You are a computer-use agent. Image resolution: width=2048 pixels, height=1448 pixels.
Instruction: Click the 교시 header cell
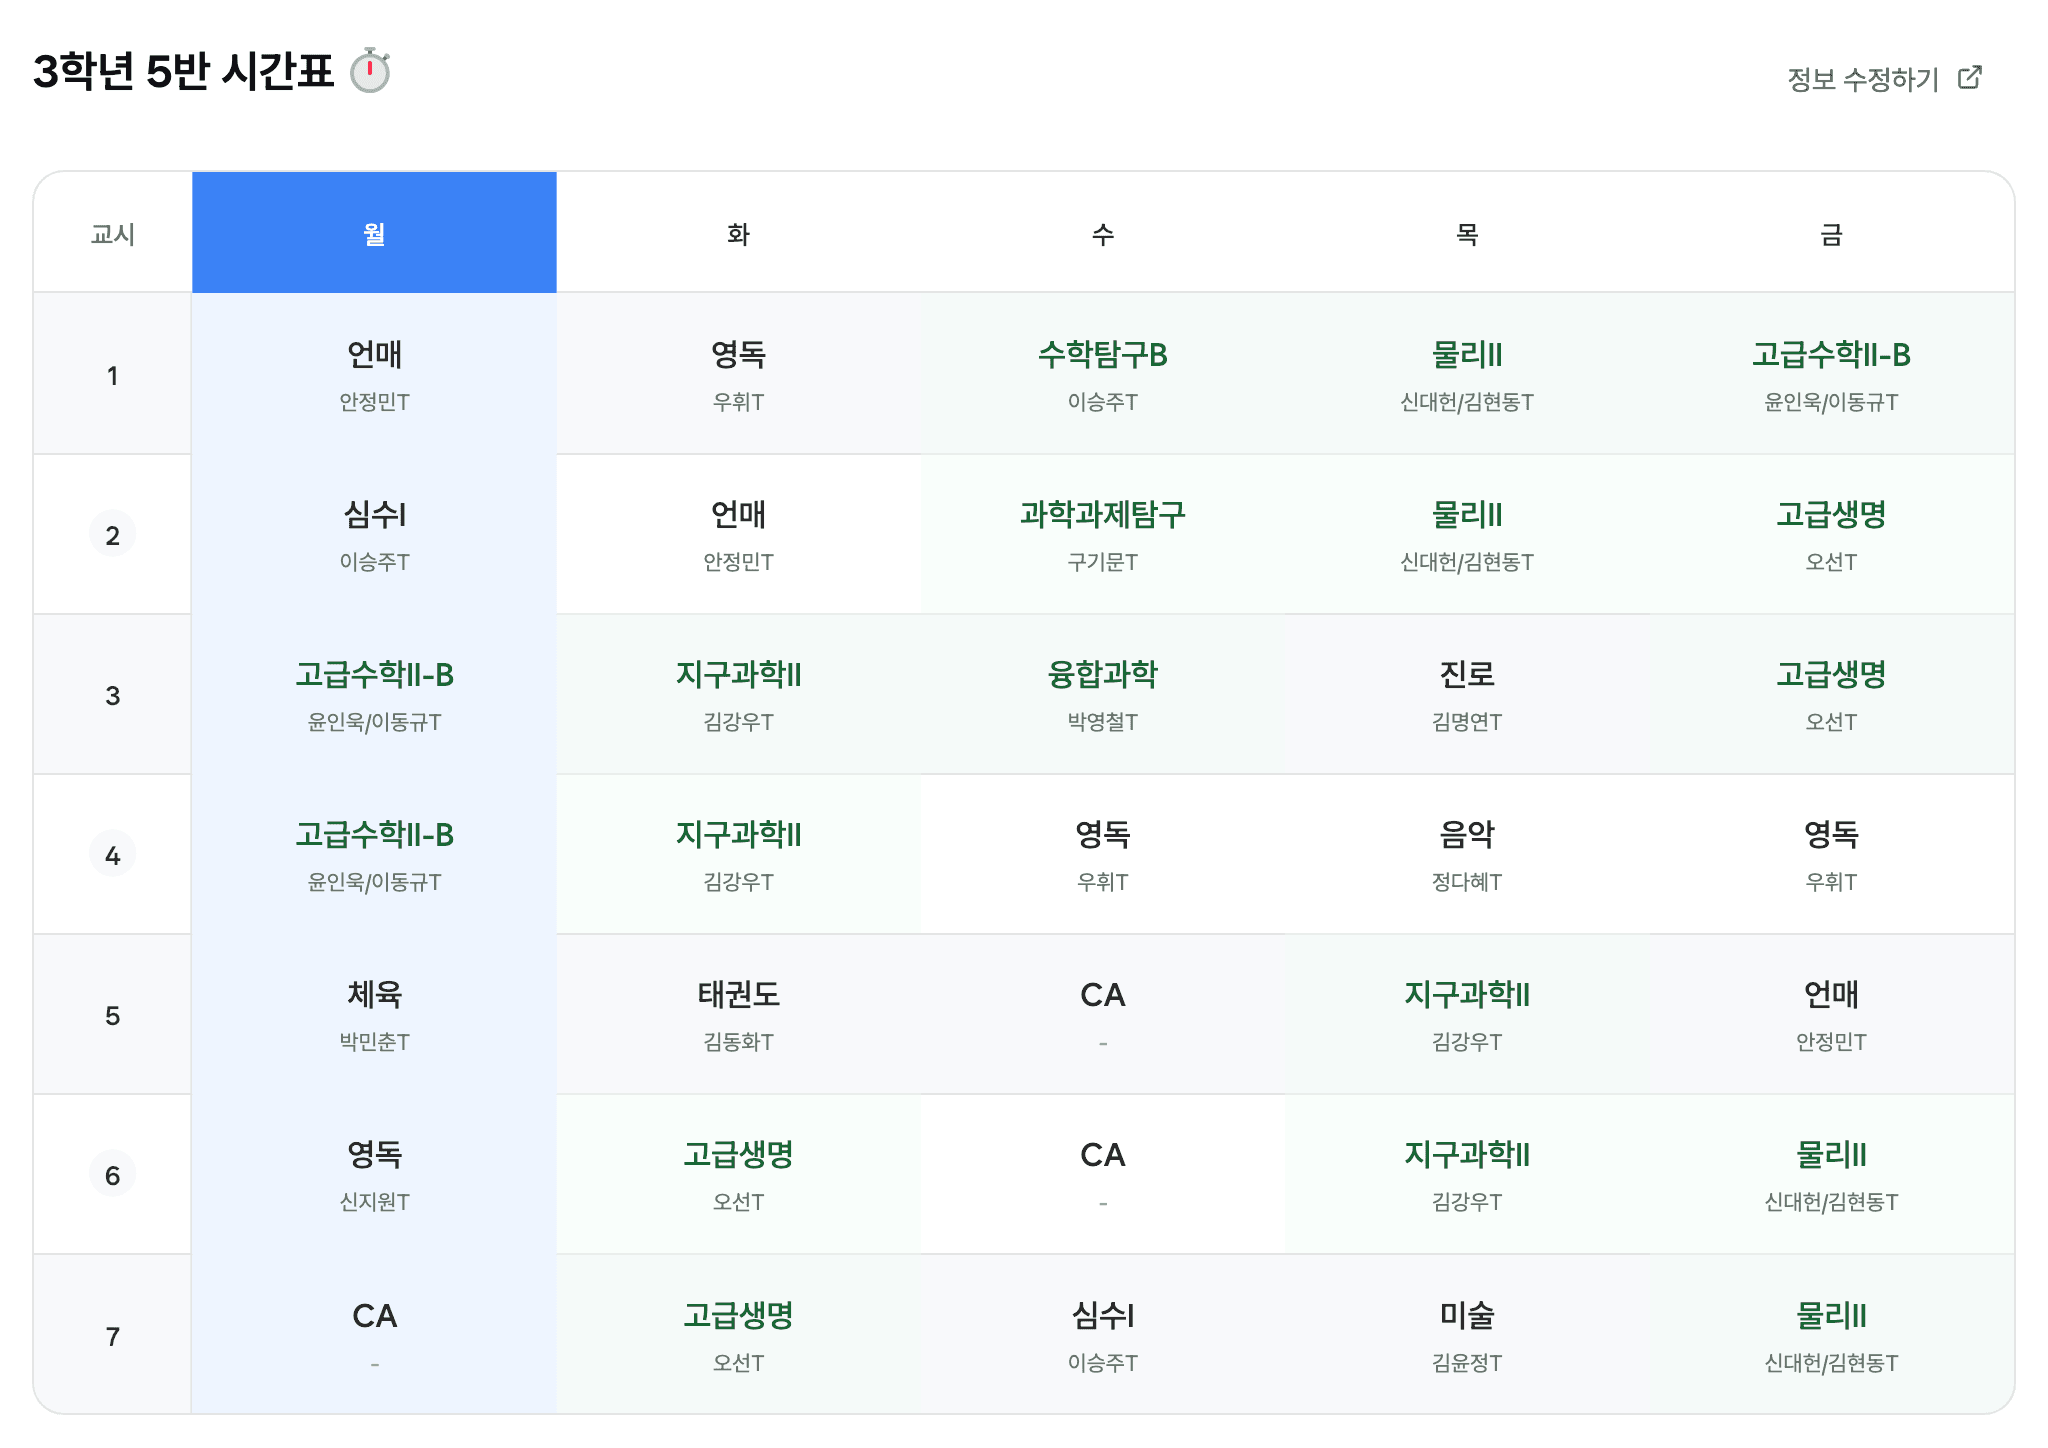(113, 234)
